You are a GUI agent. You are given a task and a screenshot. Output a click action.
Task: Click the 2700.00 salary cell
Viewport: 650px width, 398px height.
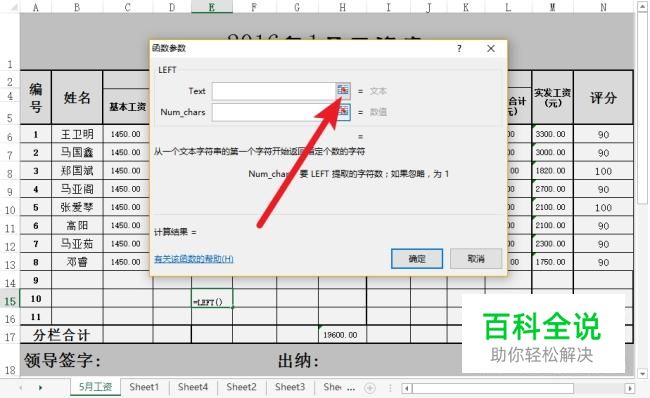point(552,189)
